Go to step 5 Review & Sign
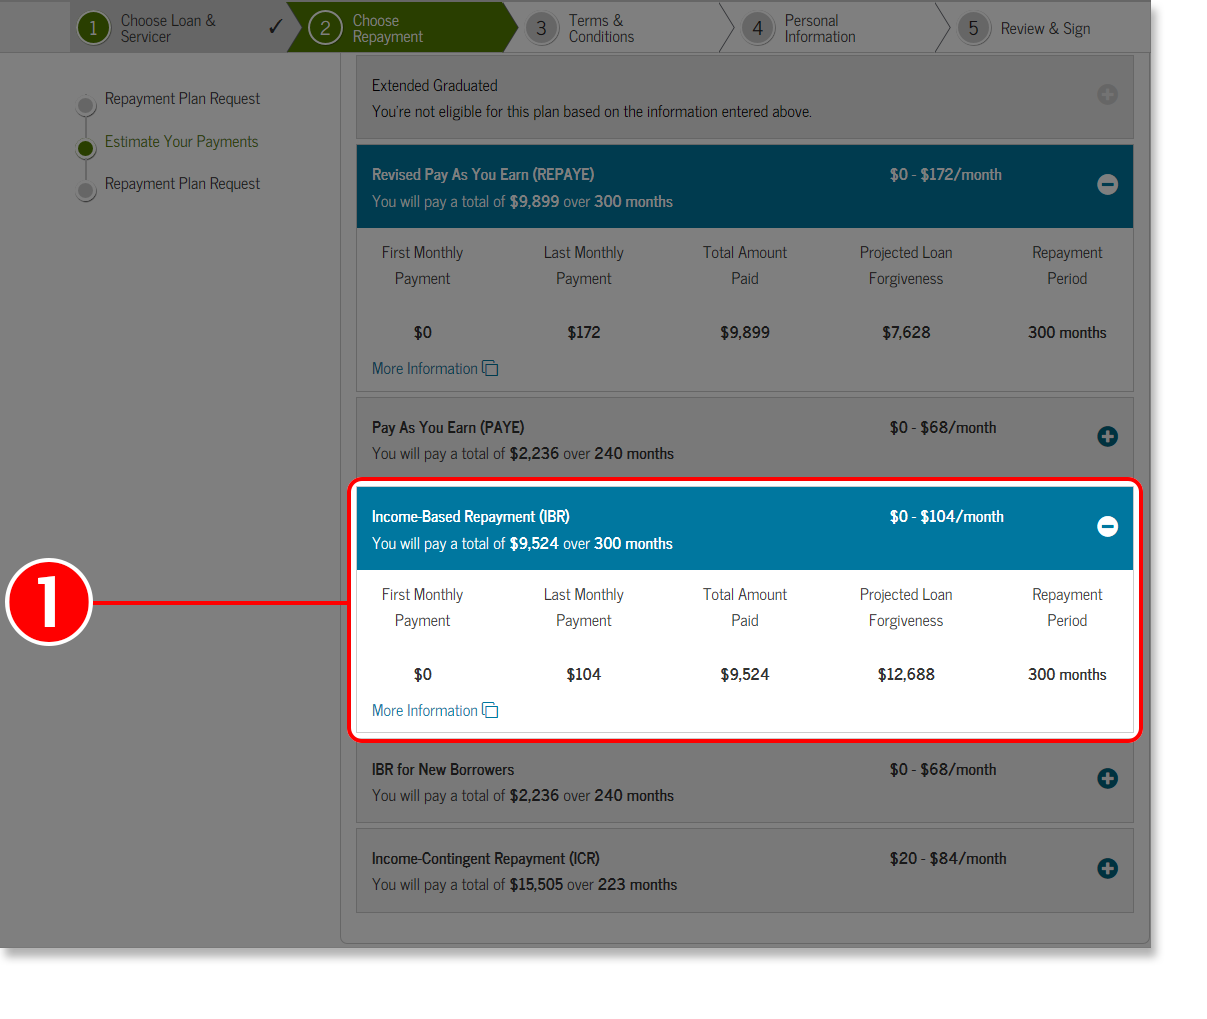Image resolution: width=1207 pixels, height=1019 pixels. [x=1045, y=28]
